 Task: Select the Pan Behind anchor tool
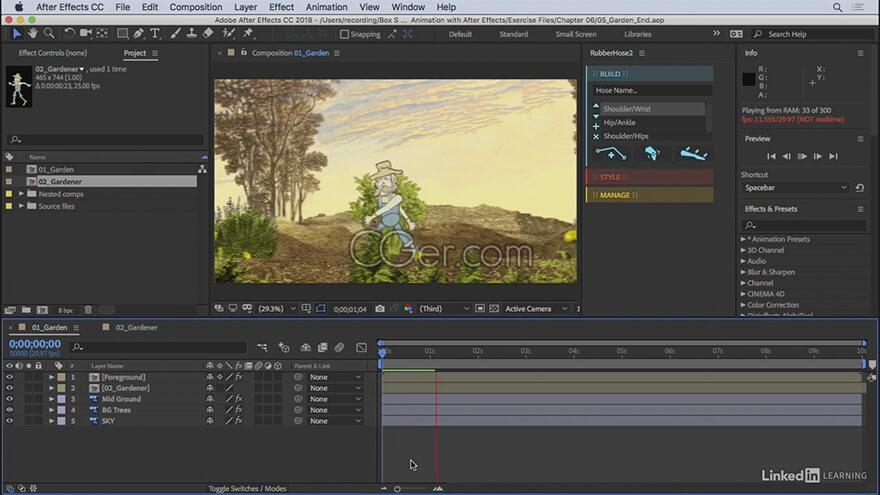[102, 34]
